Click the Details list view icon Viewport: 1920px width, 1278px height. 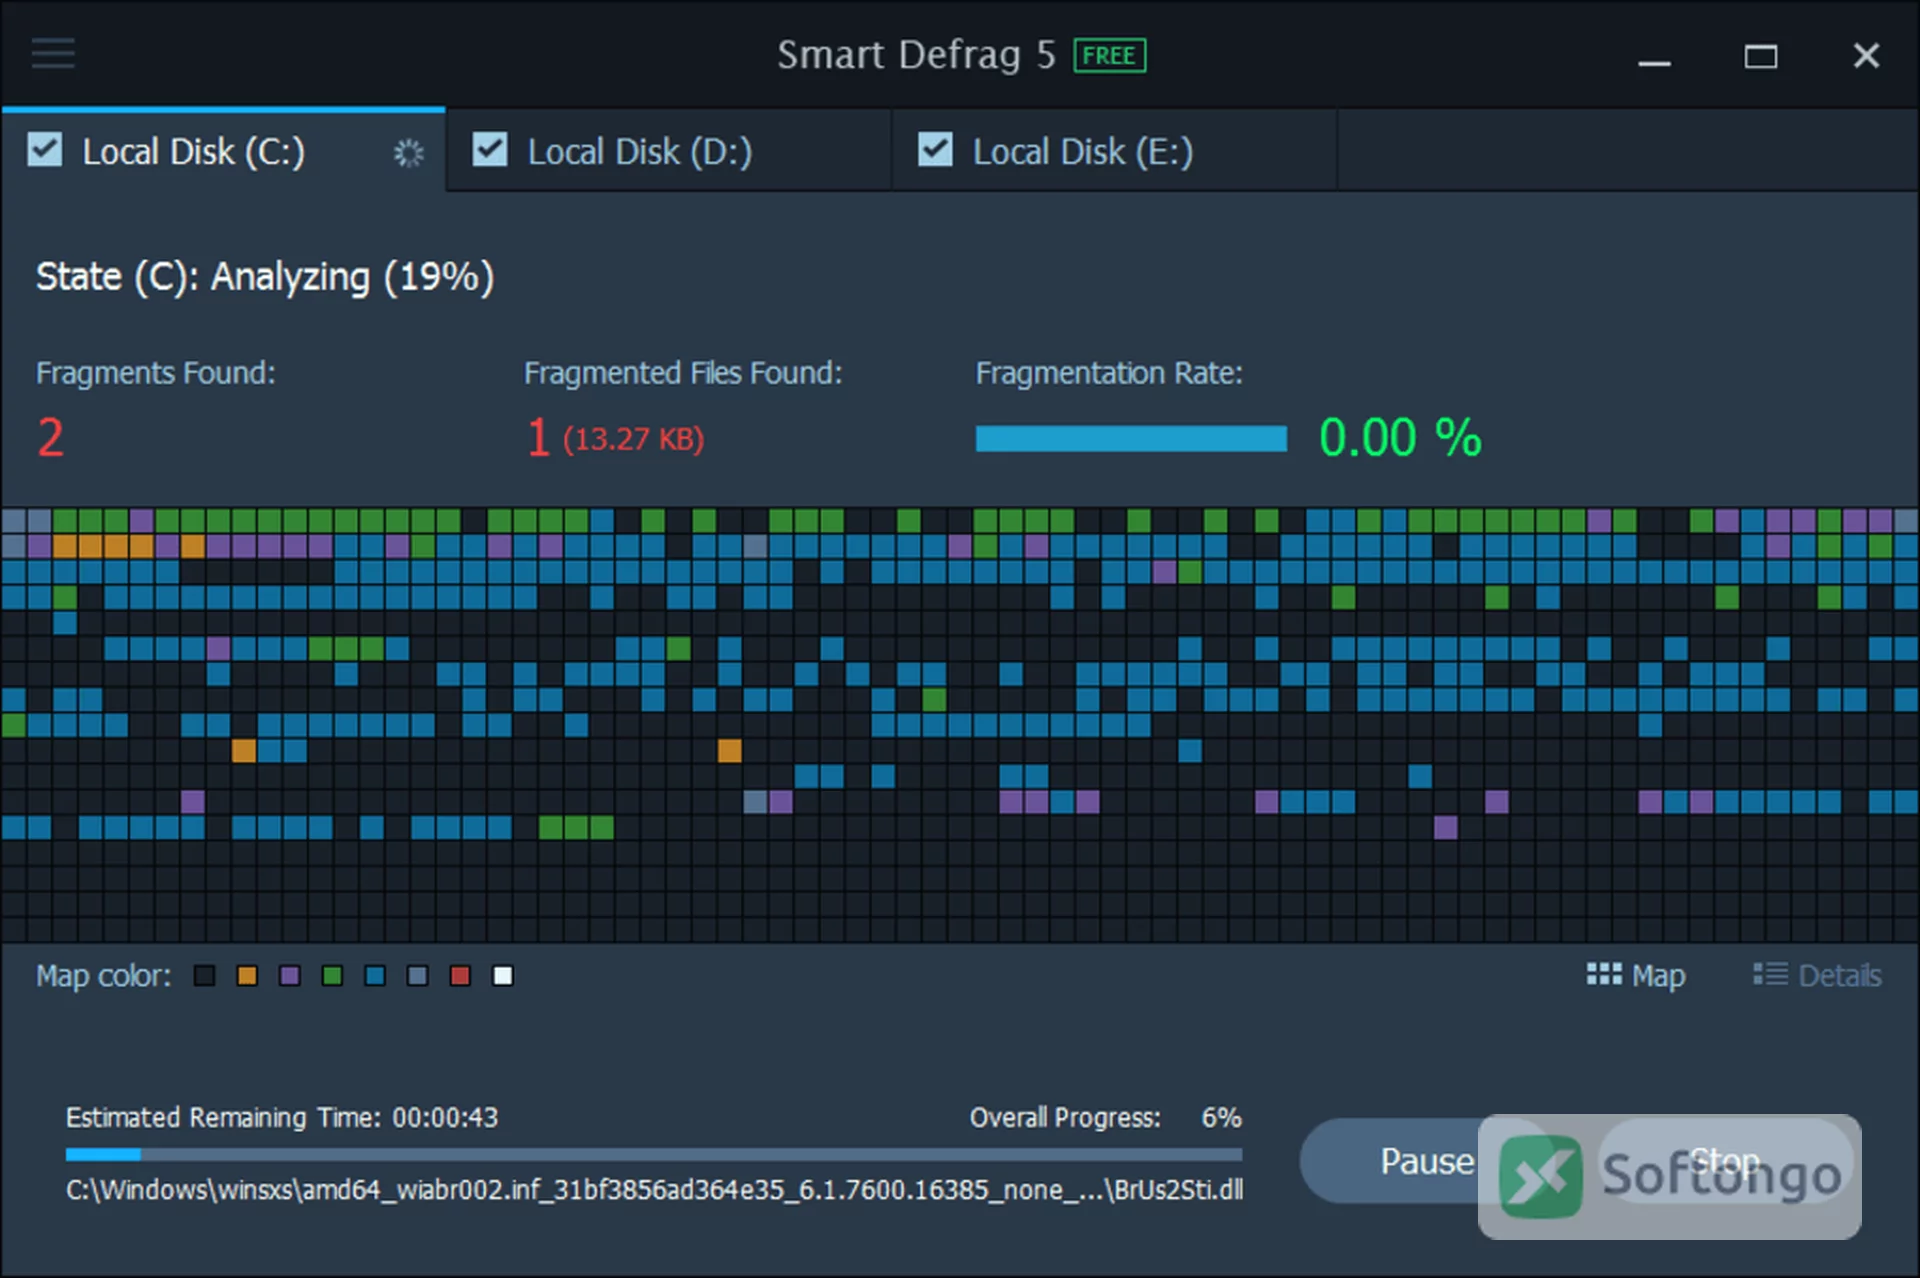(x=1770, y=974)
